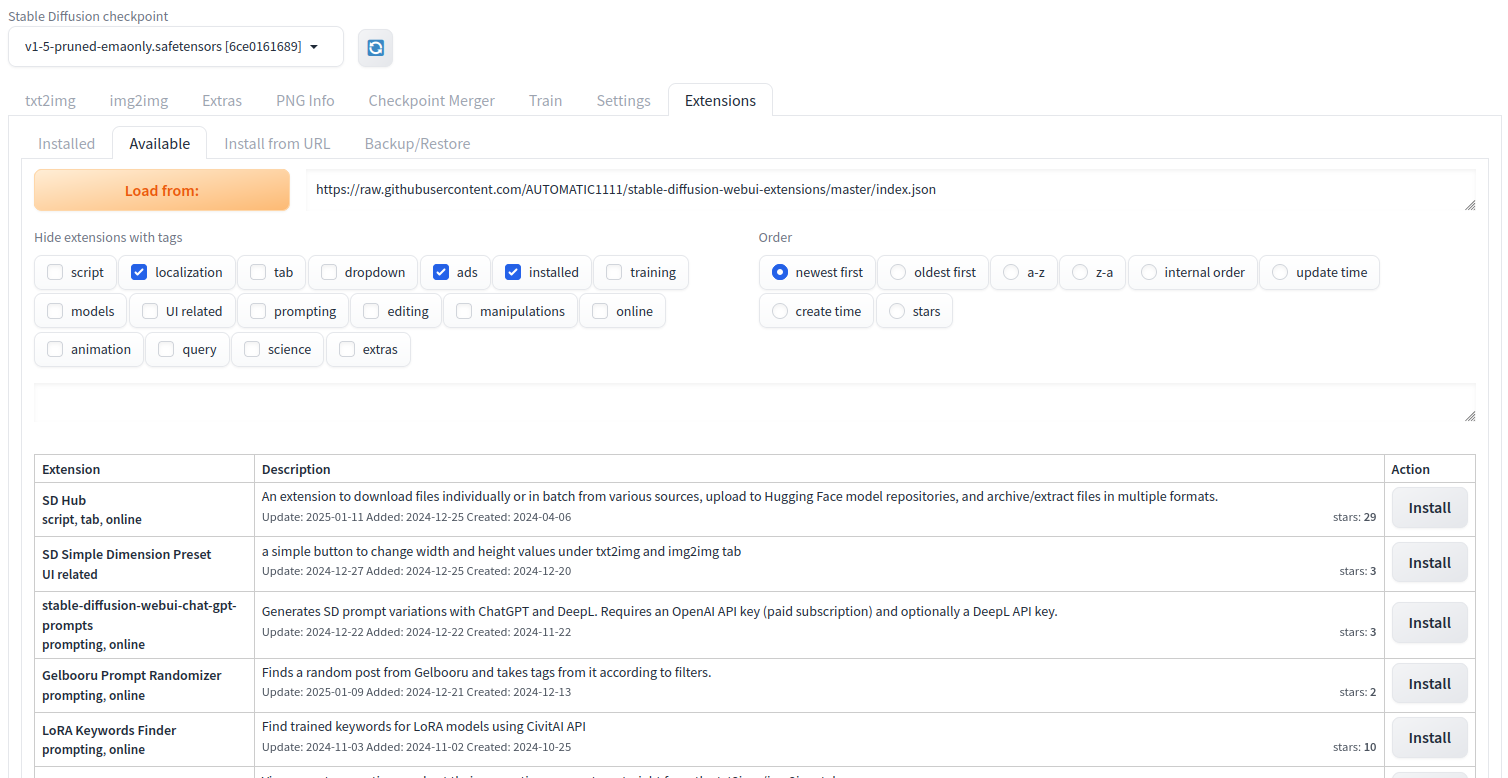Install the LoRA Keywords Finder extension
The width and height of the screenshot is (1508, 778).
(1429, 738)
